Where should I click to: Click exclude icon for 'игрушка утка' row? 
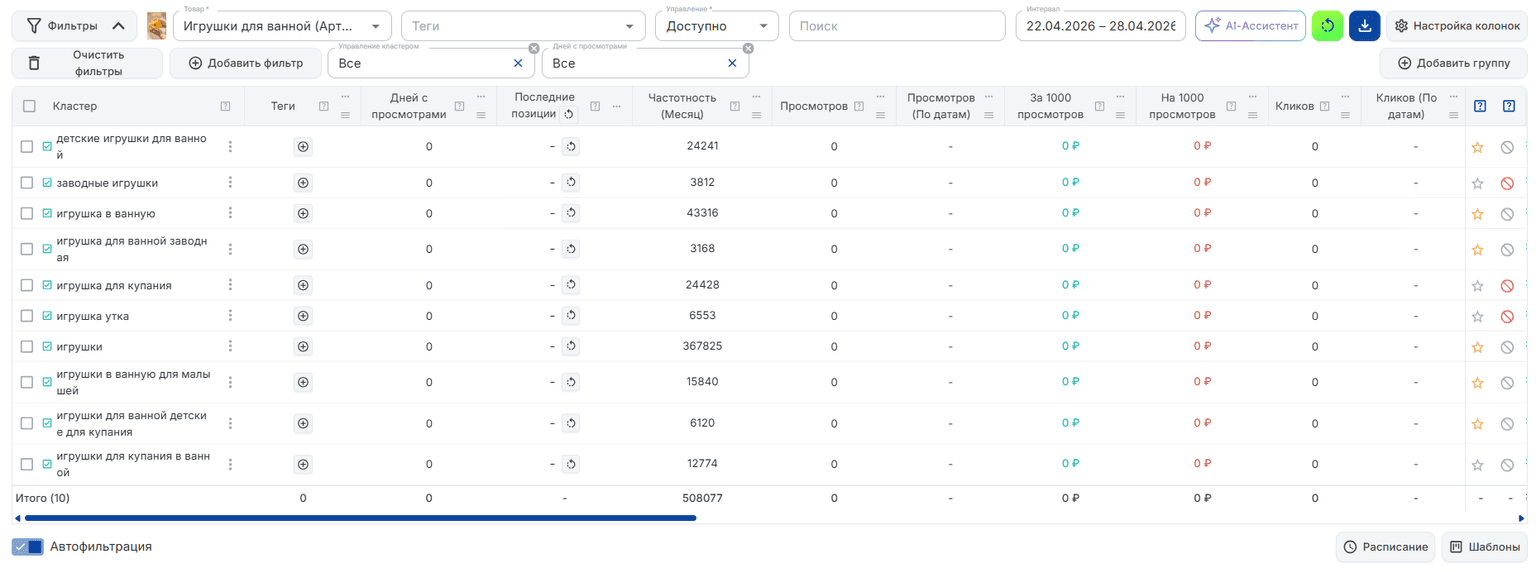coord(1507,316)
